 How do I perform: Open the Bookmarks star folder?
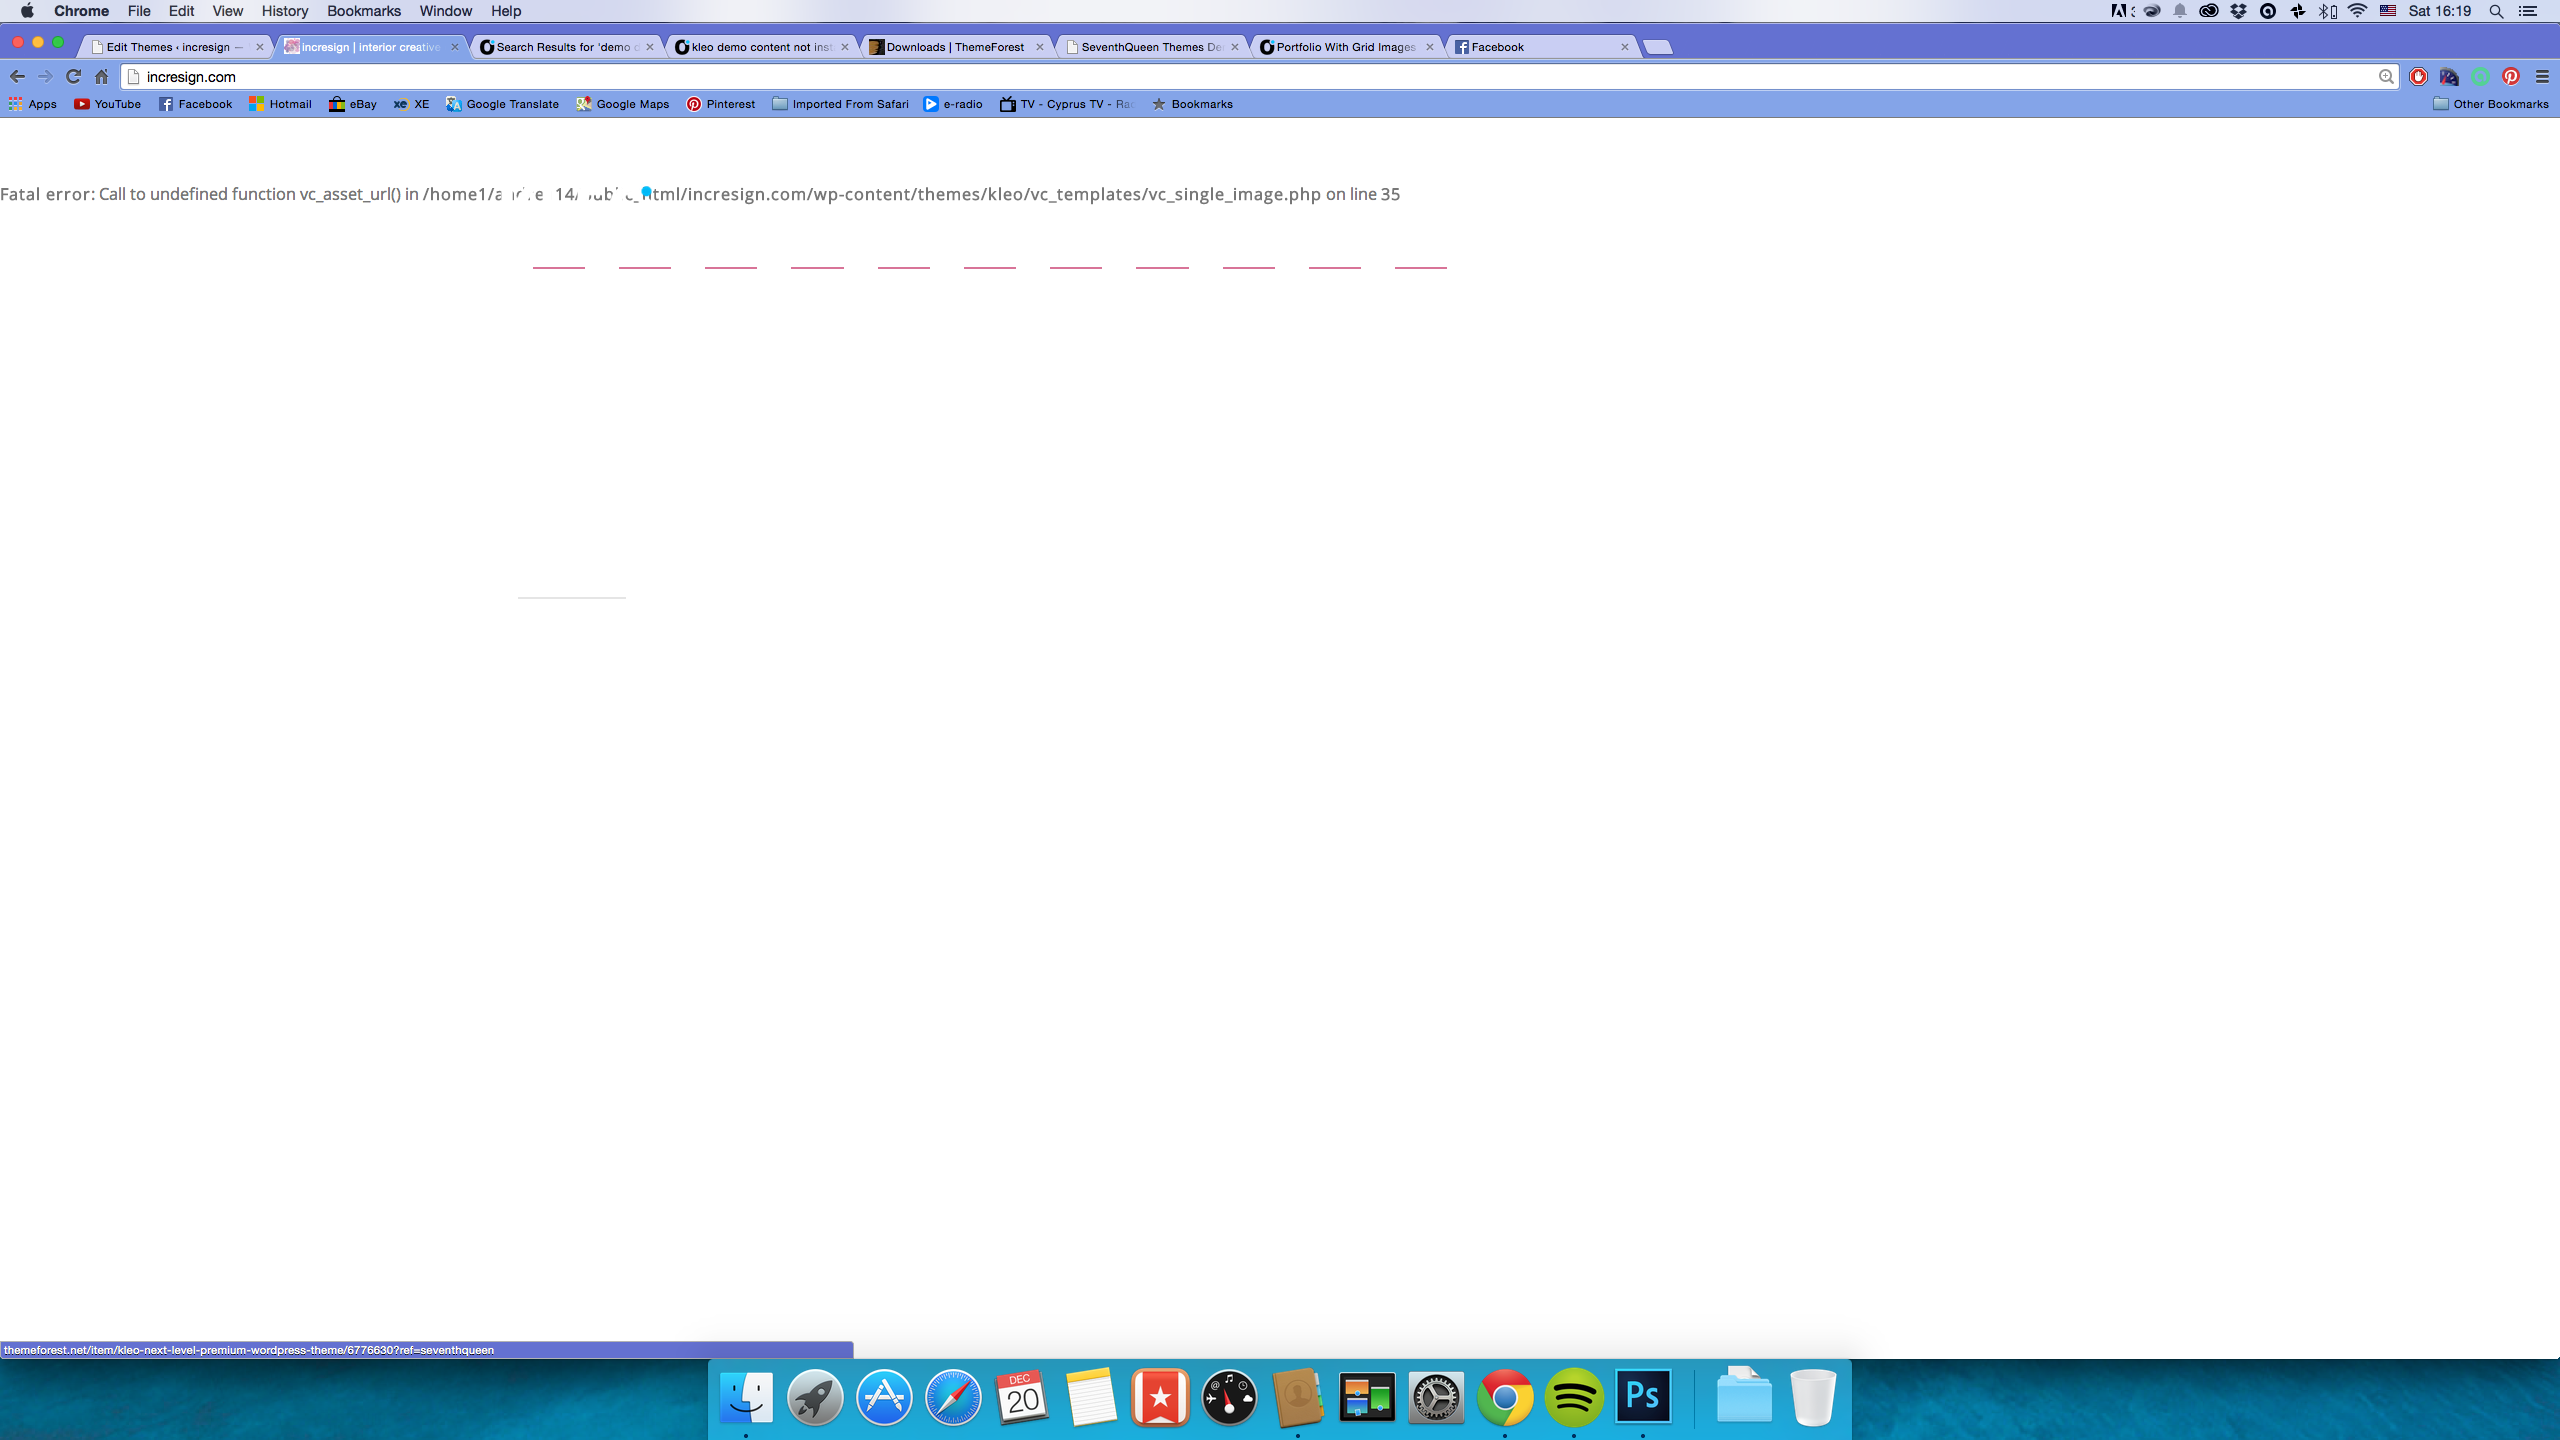tap(1192, 104)
